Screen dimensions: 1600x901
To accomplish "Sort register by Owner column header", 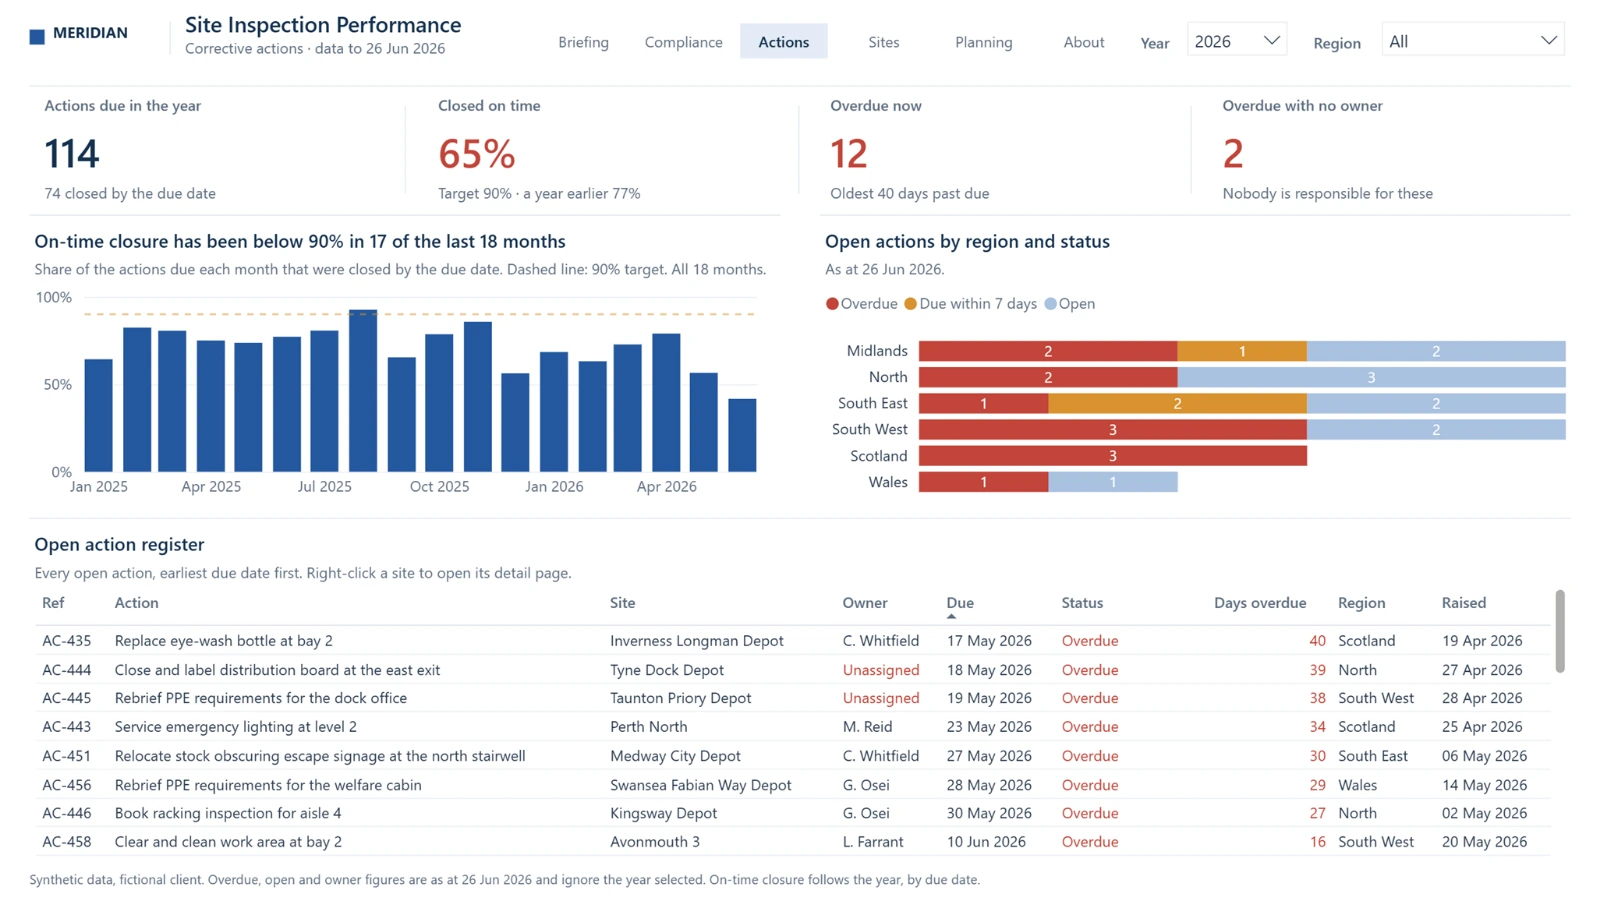I will (x=864, y=603).
